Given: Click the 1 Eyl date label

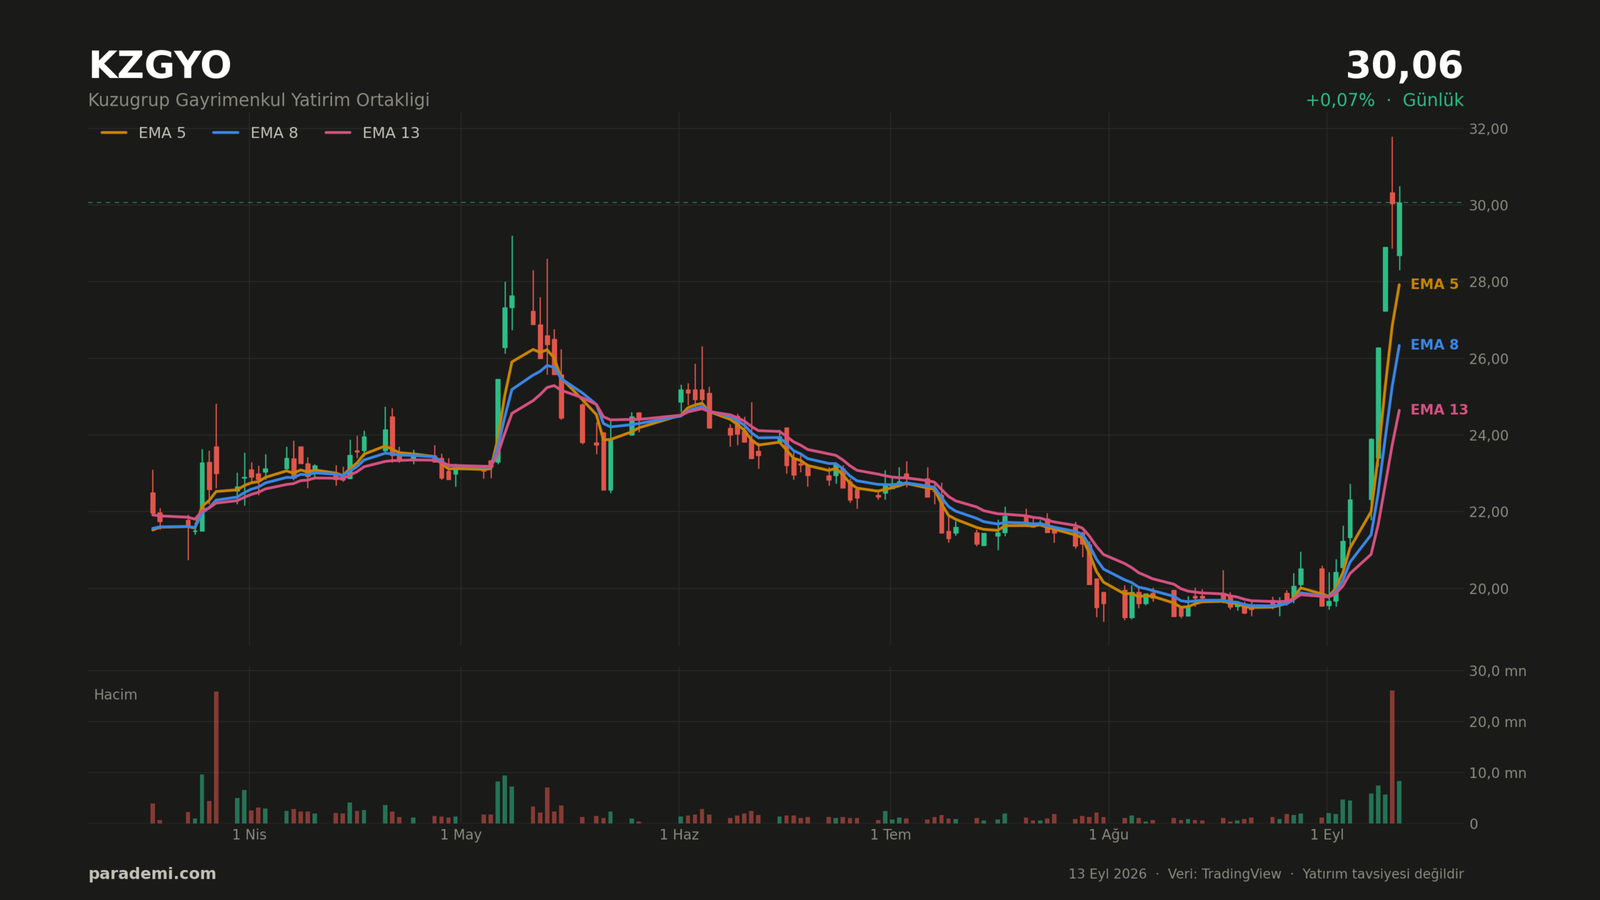Looking at the screenshot, I should click(1327, 835).
